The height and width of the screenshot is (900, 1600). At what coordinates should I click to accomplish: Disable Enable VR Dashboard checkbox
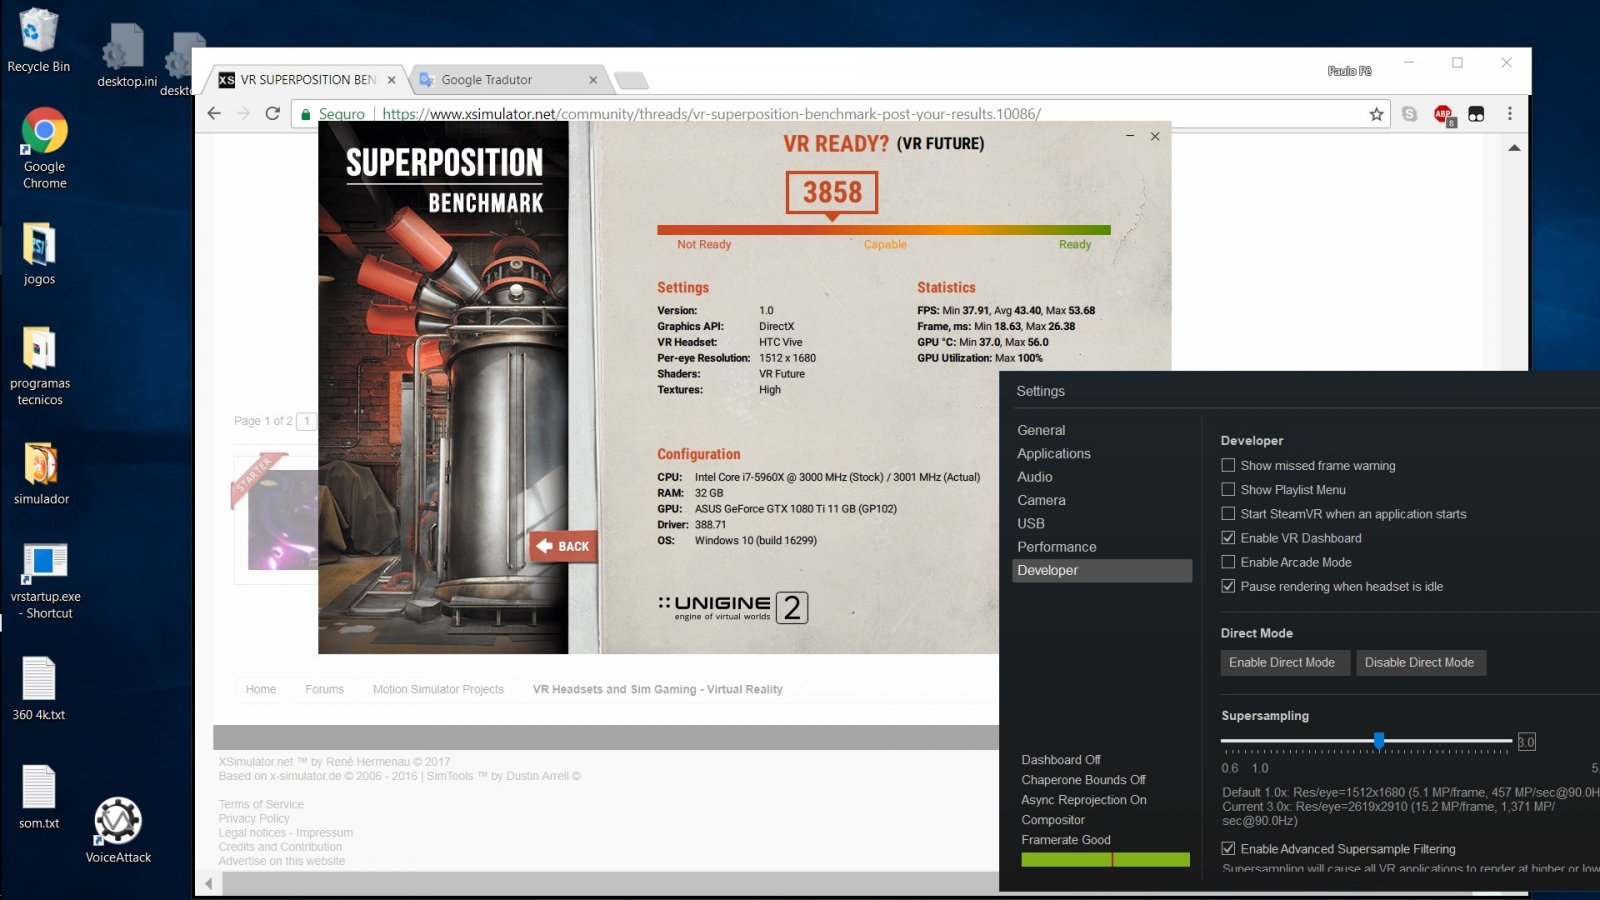tap(1228, 537)
